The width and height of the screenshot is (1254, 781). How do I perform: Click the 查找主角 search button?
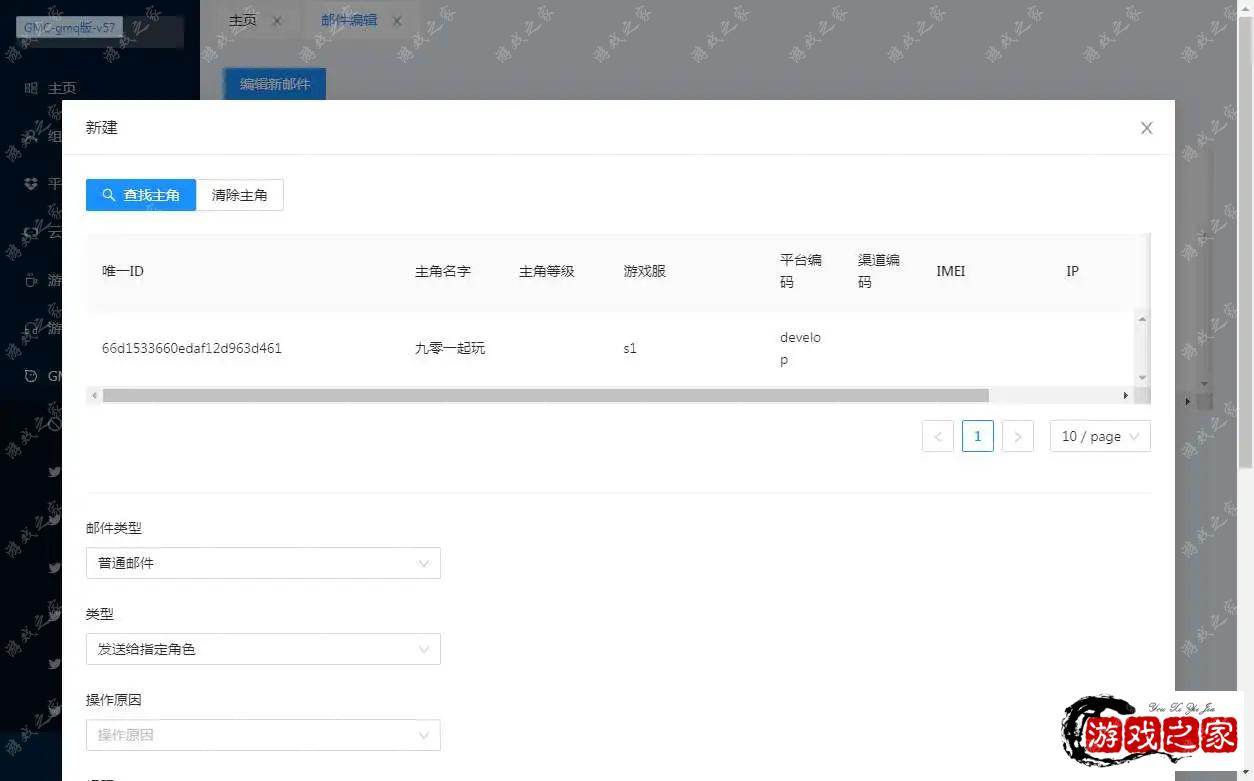coord(141,195)
